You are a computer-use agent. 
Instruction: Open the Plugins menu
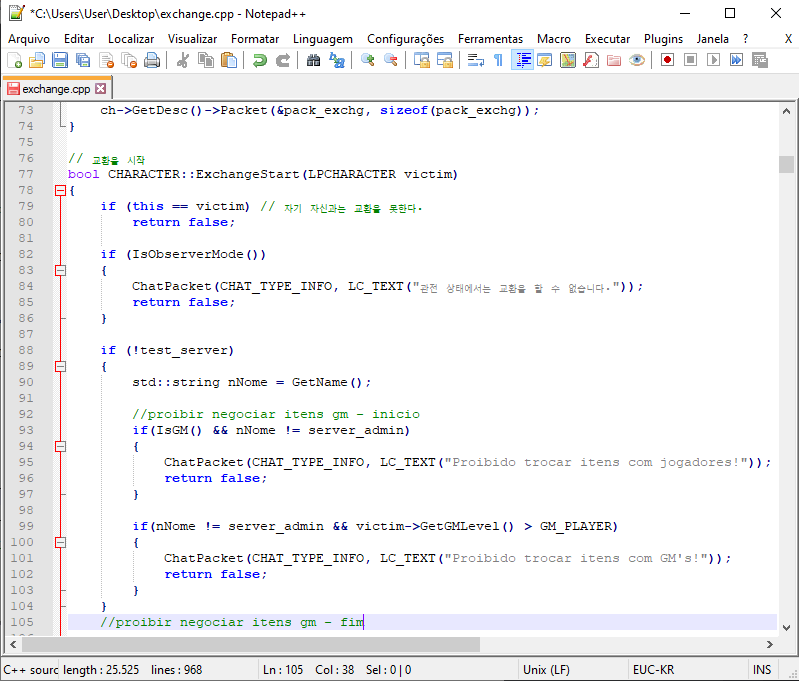tap(663, 39)
